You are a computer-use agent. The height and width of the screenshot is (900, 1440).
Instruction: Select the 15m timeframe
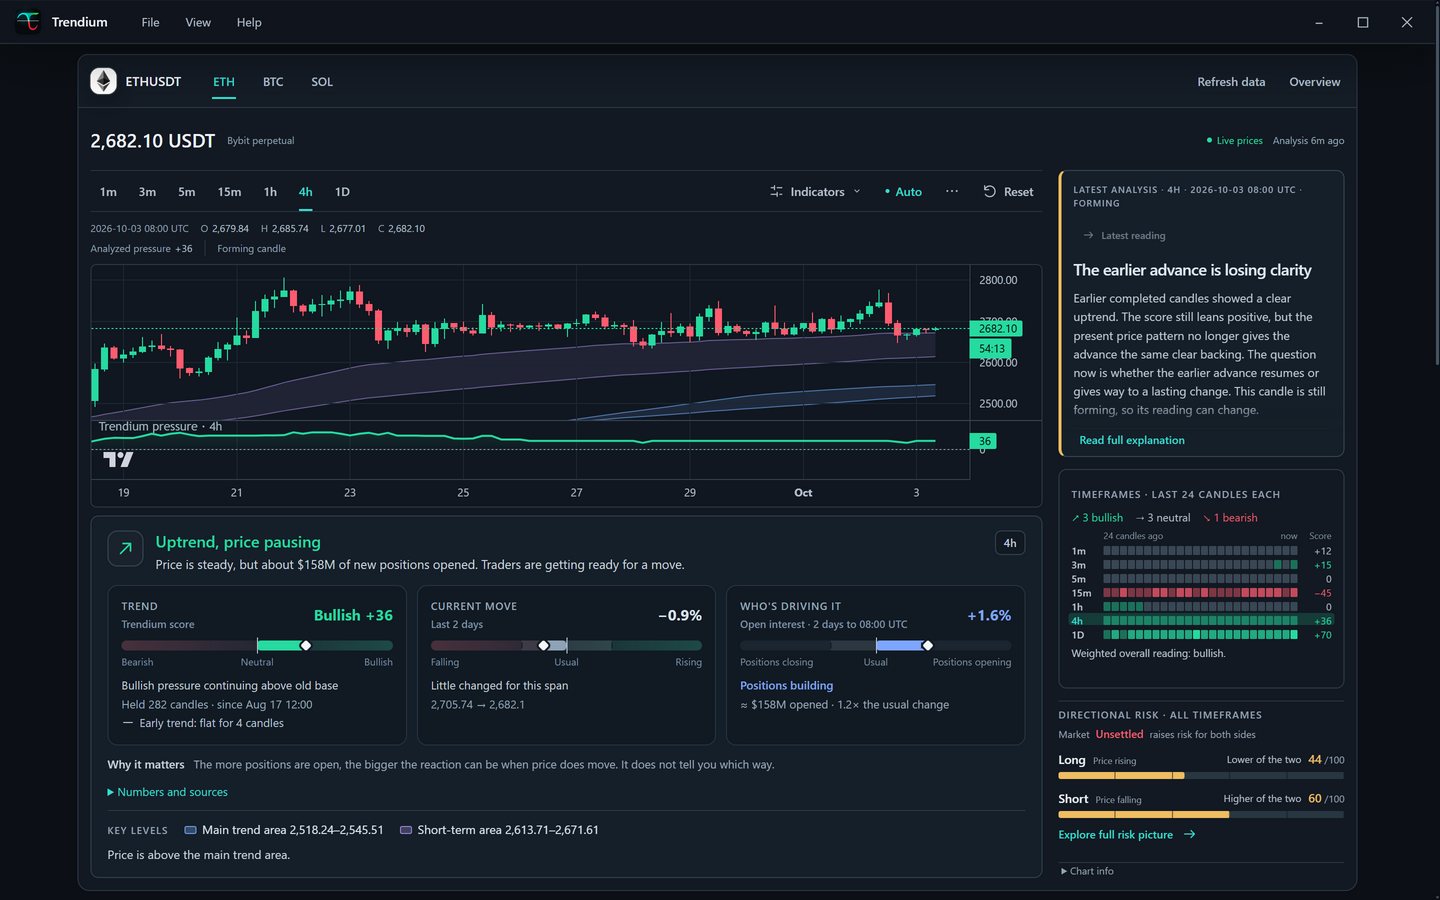229,192
